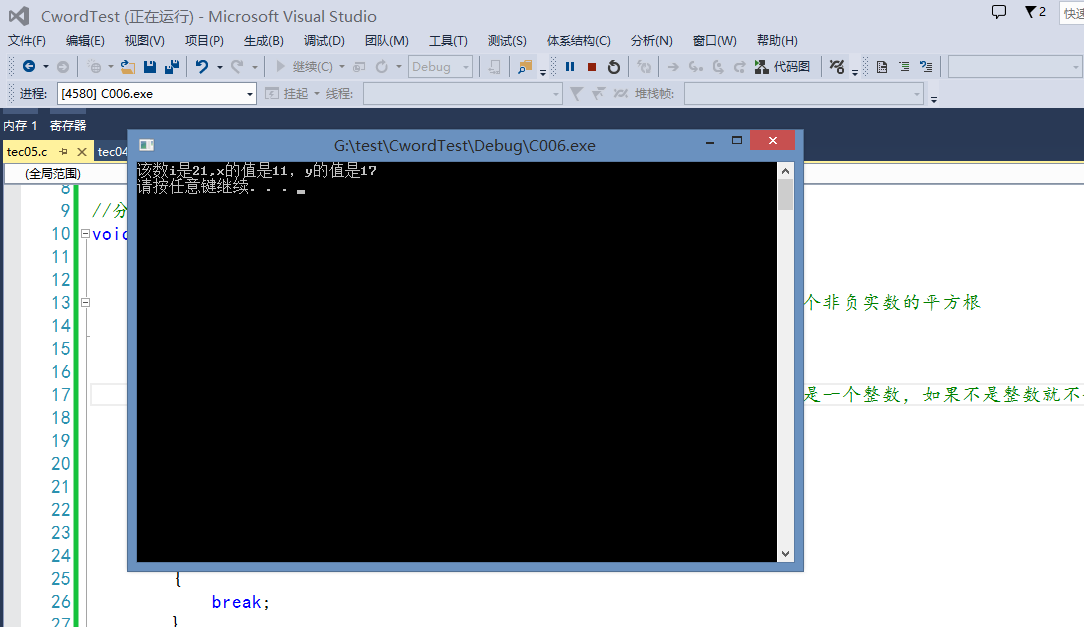Open the 窗口(W) menu
Image resolution: width=1084 pixels, height=627 pixels.
(x=714, y=41)
